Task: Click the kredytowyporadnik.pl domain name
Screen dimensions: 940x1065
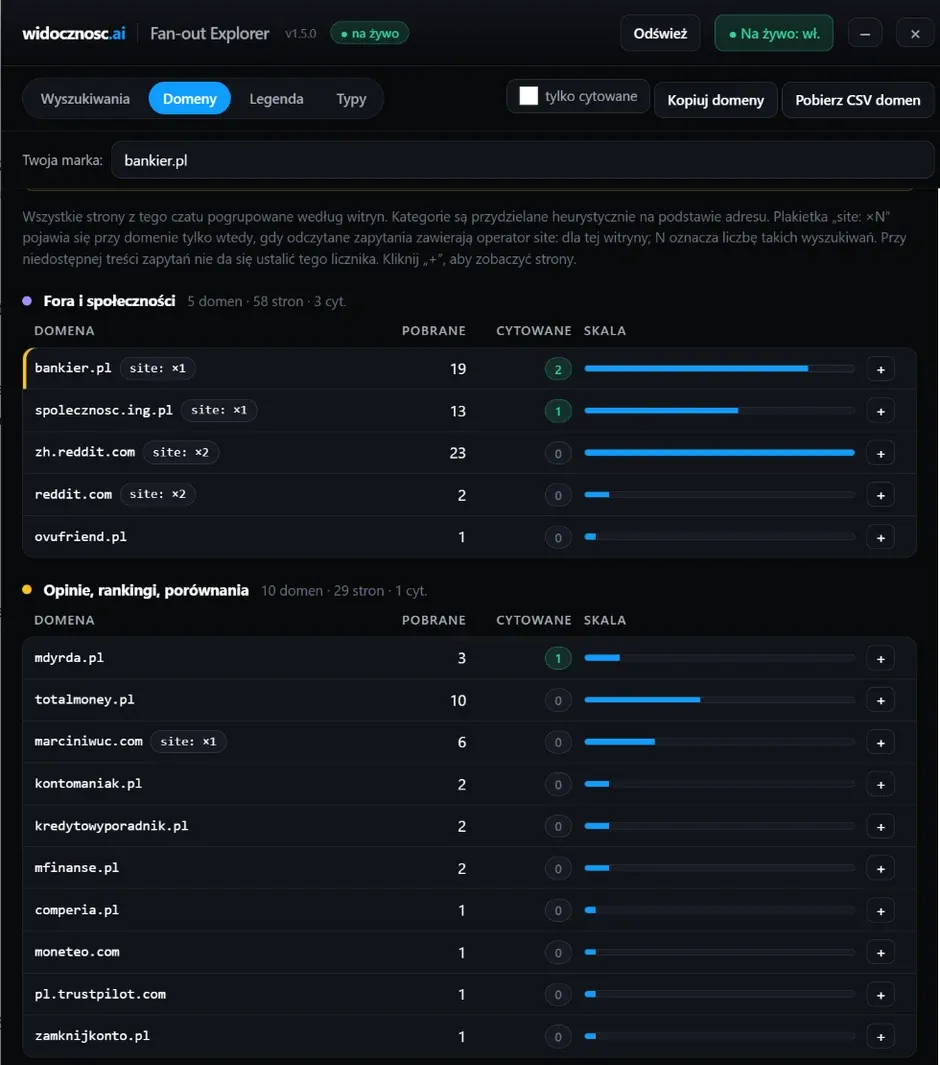Action: pos(111,826)
